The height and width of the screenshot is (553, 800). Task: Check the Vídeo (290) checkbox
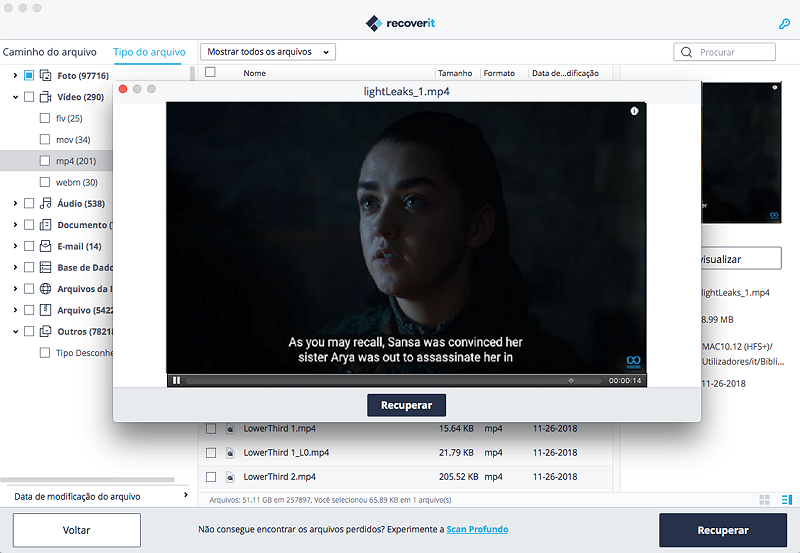point(29,97)
